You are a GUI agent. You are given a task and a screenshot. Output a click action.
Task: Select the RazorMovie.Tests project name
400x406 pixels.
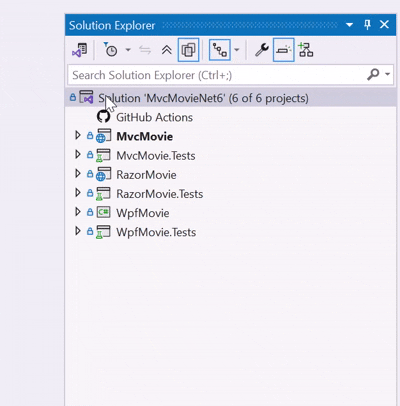coord(159,194)
